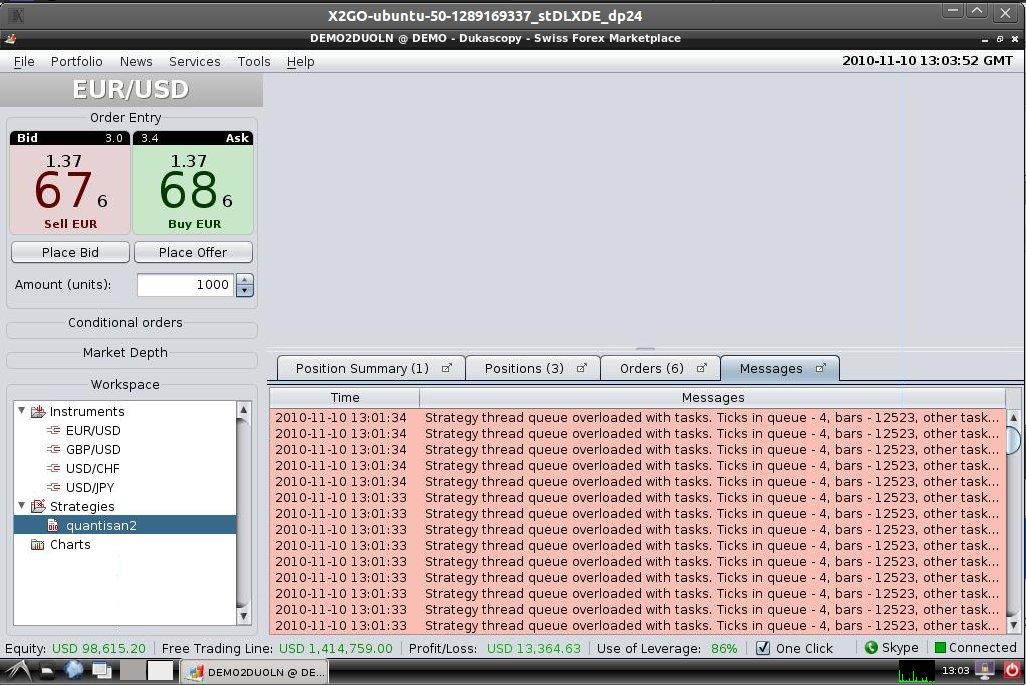The image size is (1026, 685).
Task: Click the messages list scroll up arrow
Action: coord(1014,417)
